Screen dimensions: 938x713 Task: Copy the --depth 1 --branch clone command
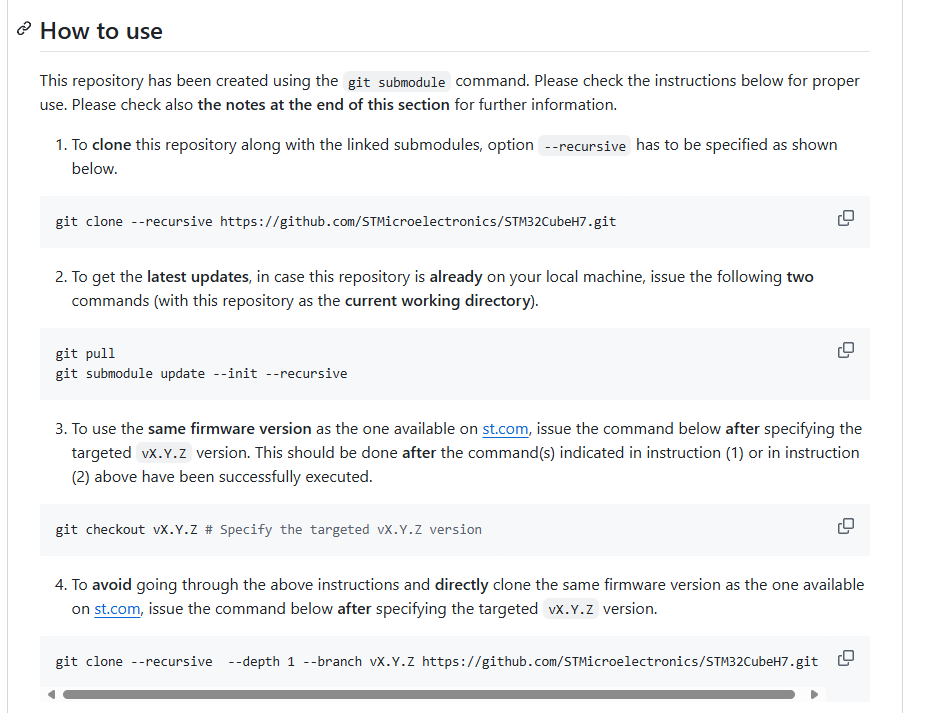tap(845, 658)
